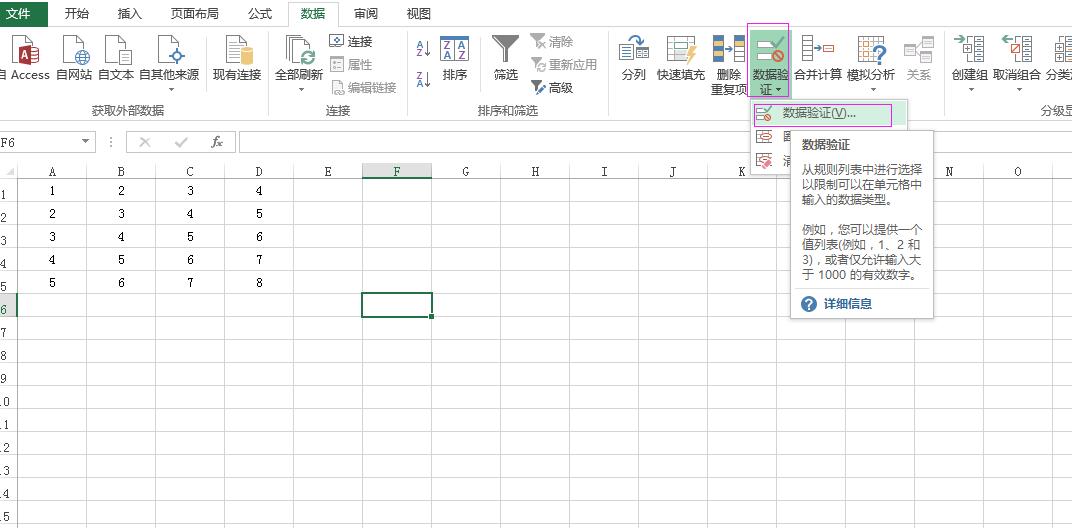Open 现有连接 existing connections
1072x528 pixels.
pos(237,58)
